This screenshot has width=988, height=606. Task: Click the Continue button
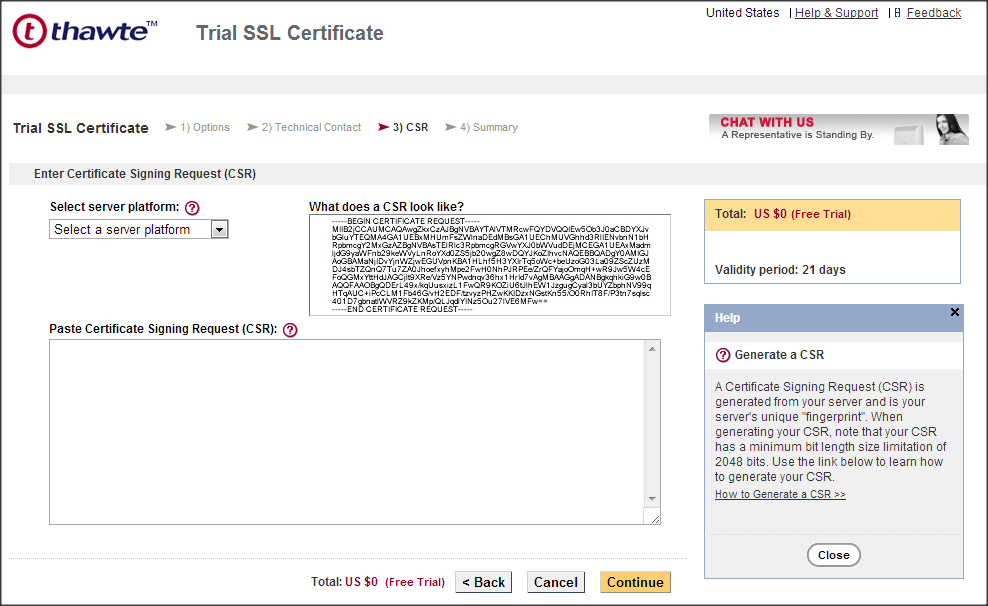(635, 582)
